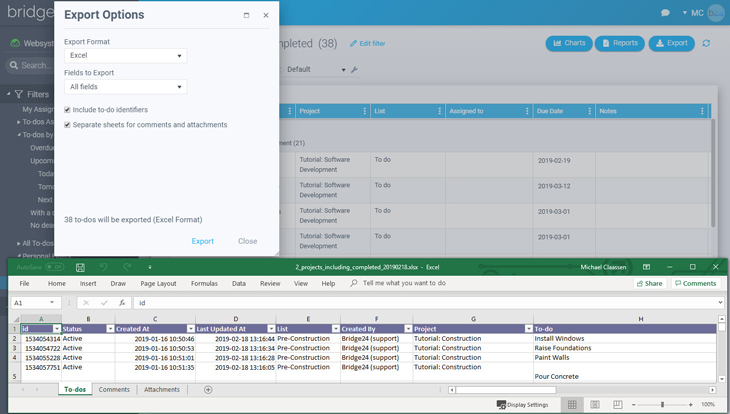The image size is (730, 414).
Task: Switch to Normal view icon in status bar
Action: tap(572, 405)
